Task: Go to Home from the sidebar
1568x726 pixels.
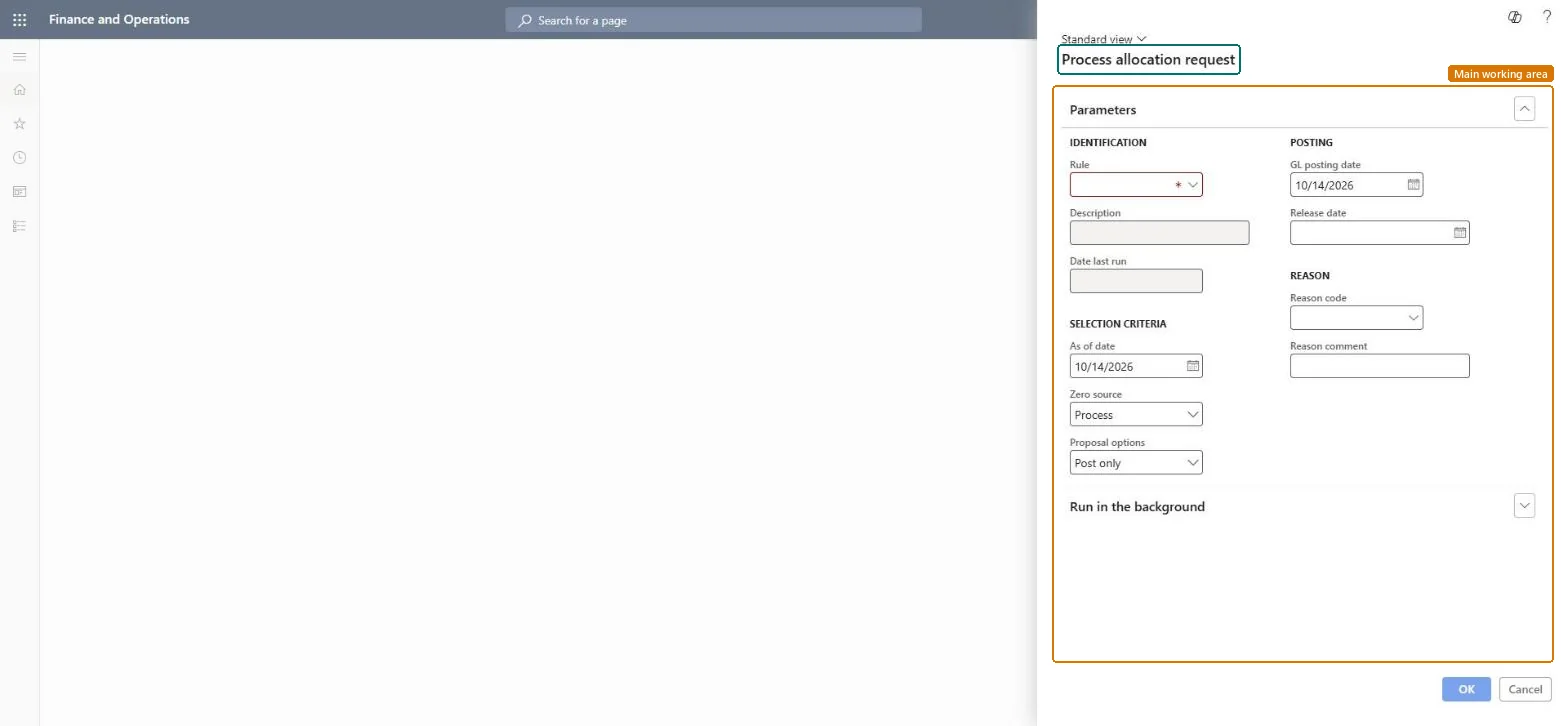Action: tap(19, 90)
